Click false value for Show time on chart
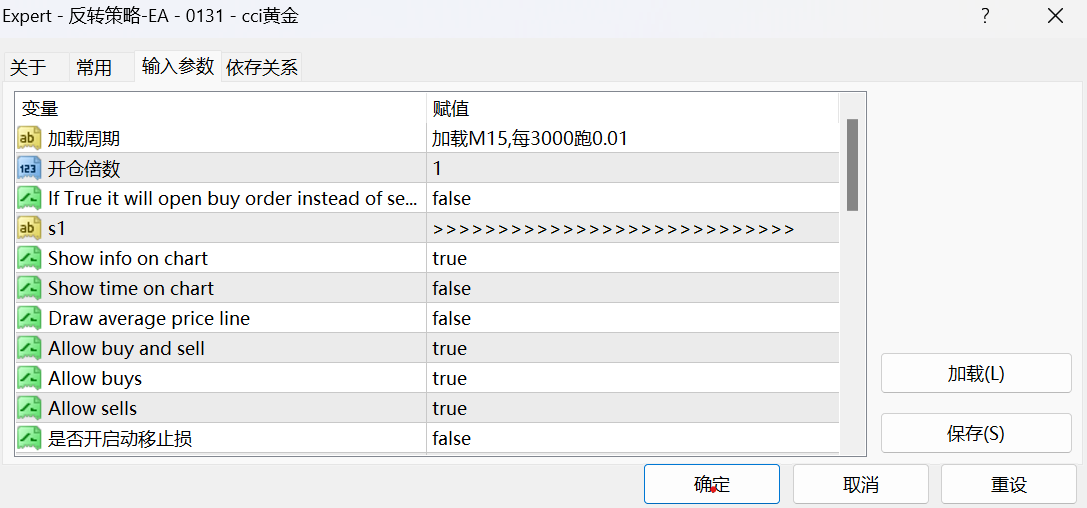The width and height of the screenshot is (1087, 508). (451, 288)
